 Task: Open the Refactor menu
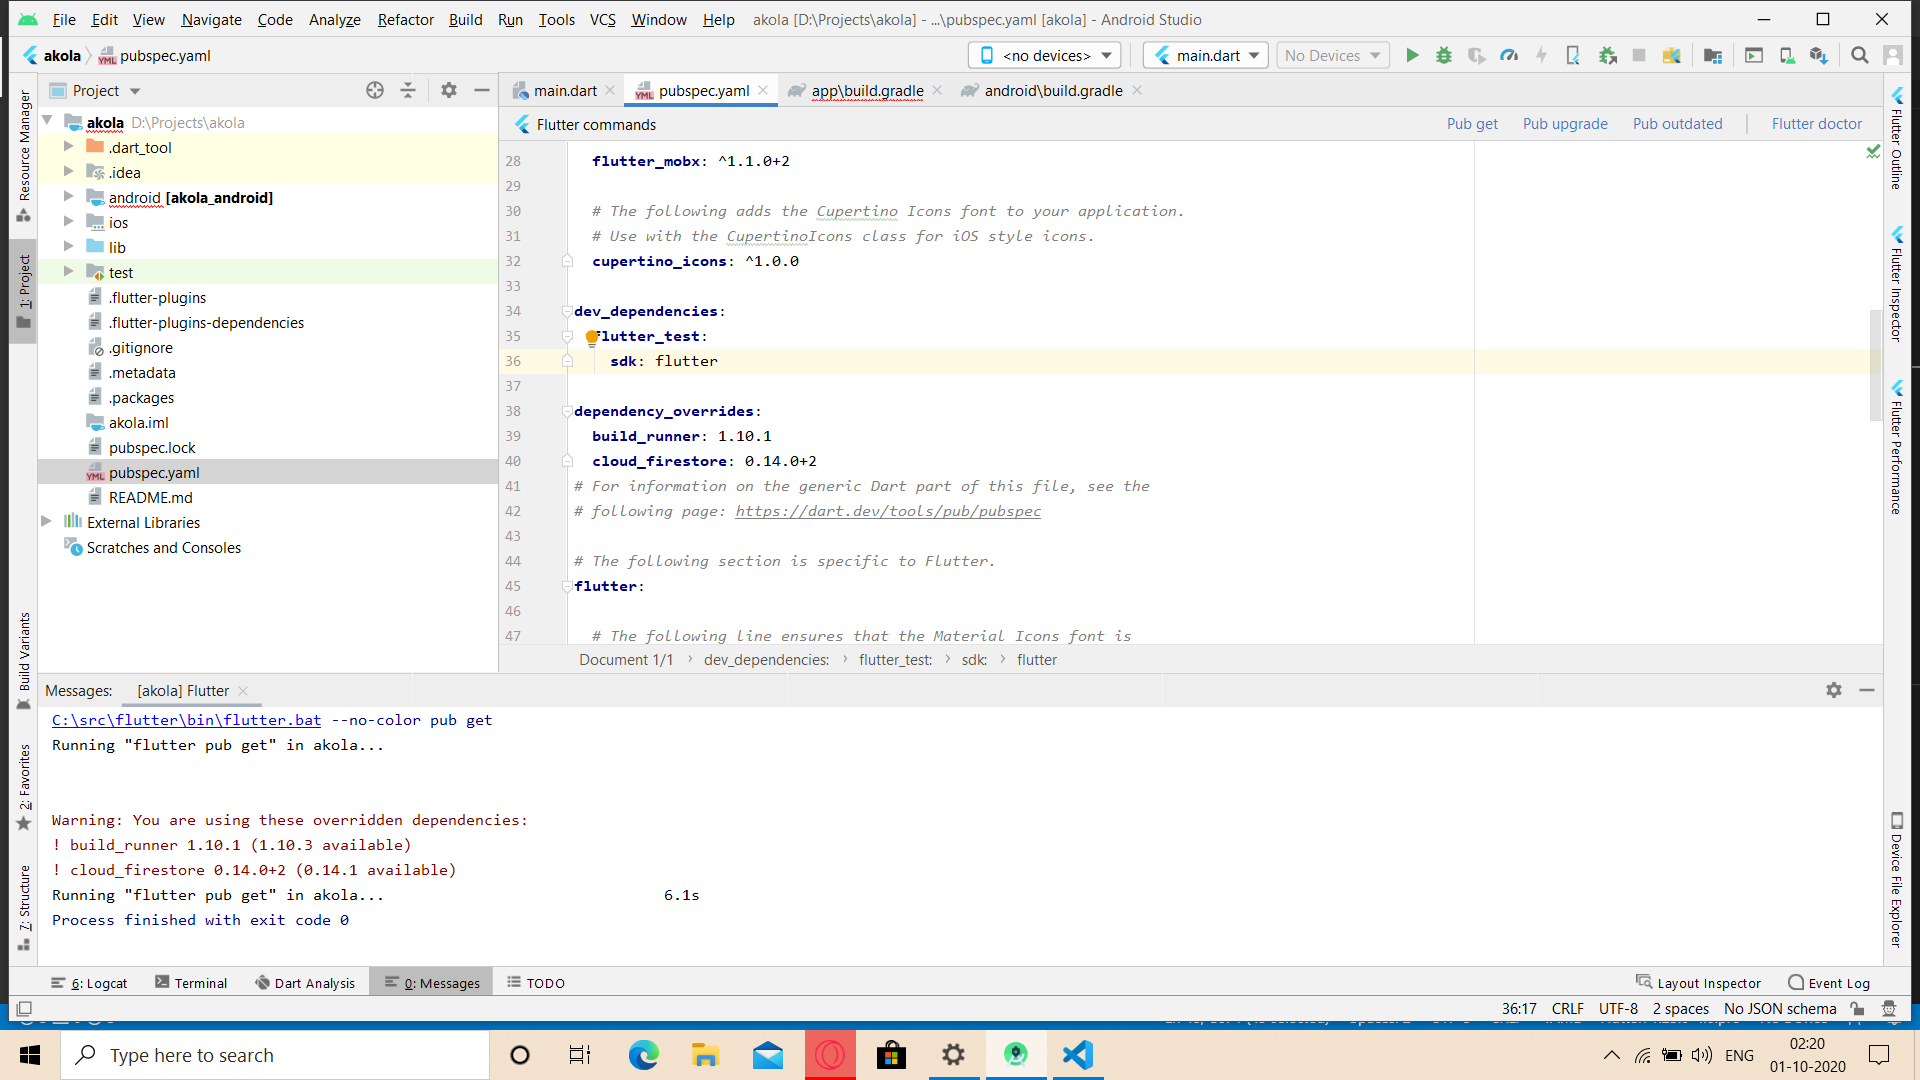(x=405, y=19)
